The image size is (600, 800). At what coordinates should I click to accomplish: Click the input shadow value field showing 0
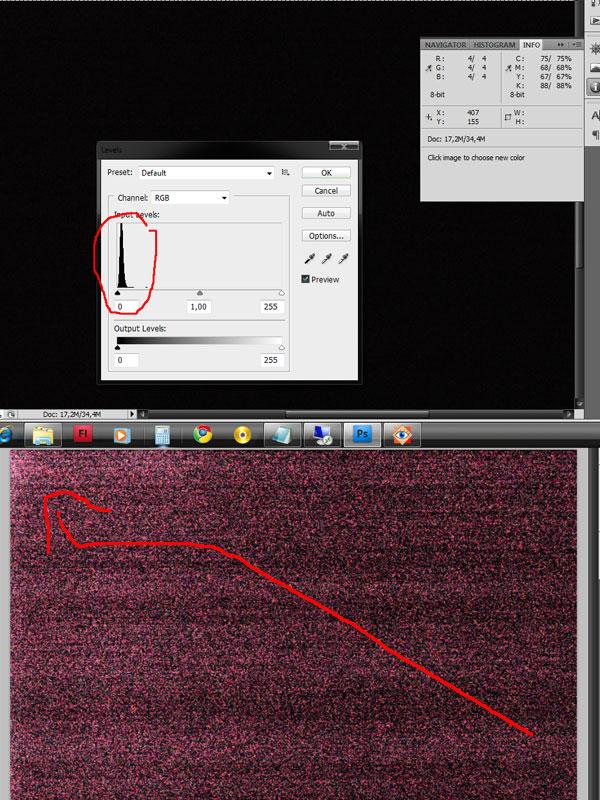coord(127,307)
